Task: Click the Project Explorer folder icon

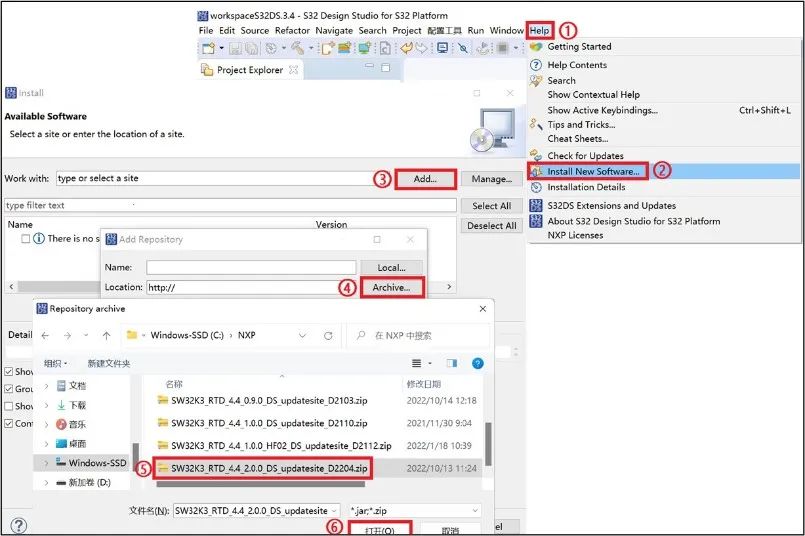Action: click(x=207, y=70)
